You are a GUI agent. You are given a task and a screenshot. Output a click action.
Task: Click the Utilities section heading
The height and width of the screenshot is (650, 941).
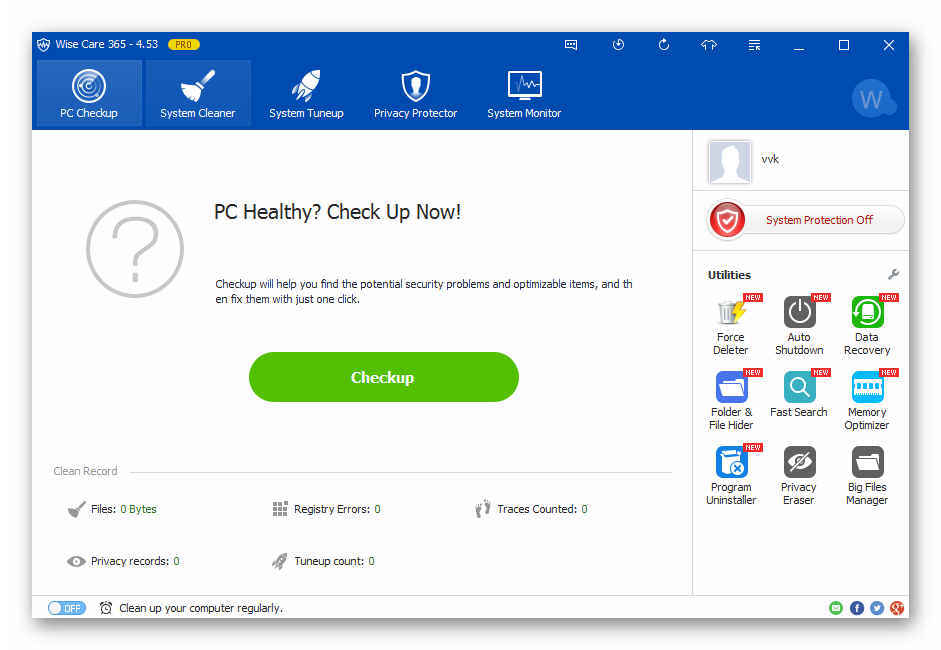click(x=729, y=275)
